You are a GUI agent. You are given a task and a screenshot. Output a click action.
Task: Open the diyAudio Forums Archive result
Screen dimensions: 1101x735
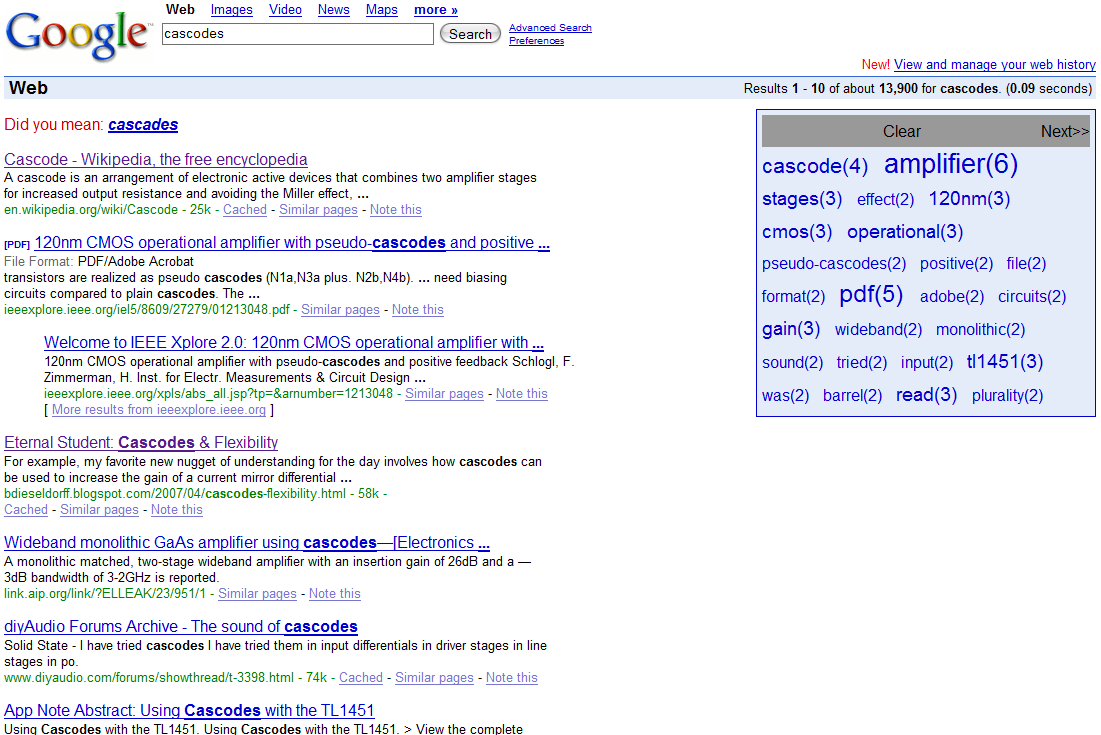pyautogui.click(x=181, y=626)
